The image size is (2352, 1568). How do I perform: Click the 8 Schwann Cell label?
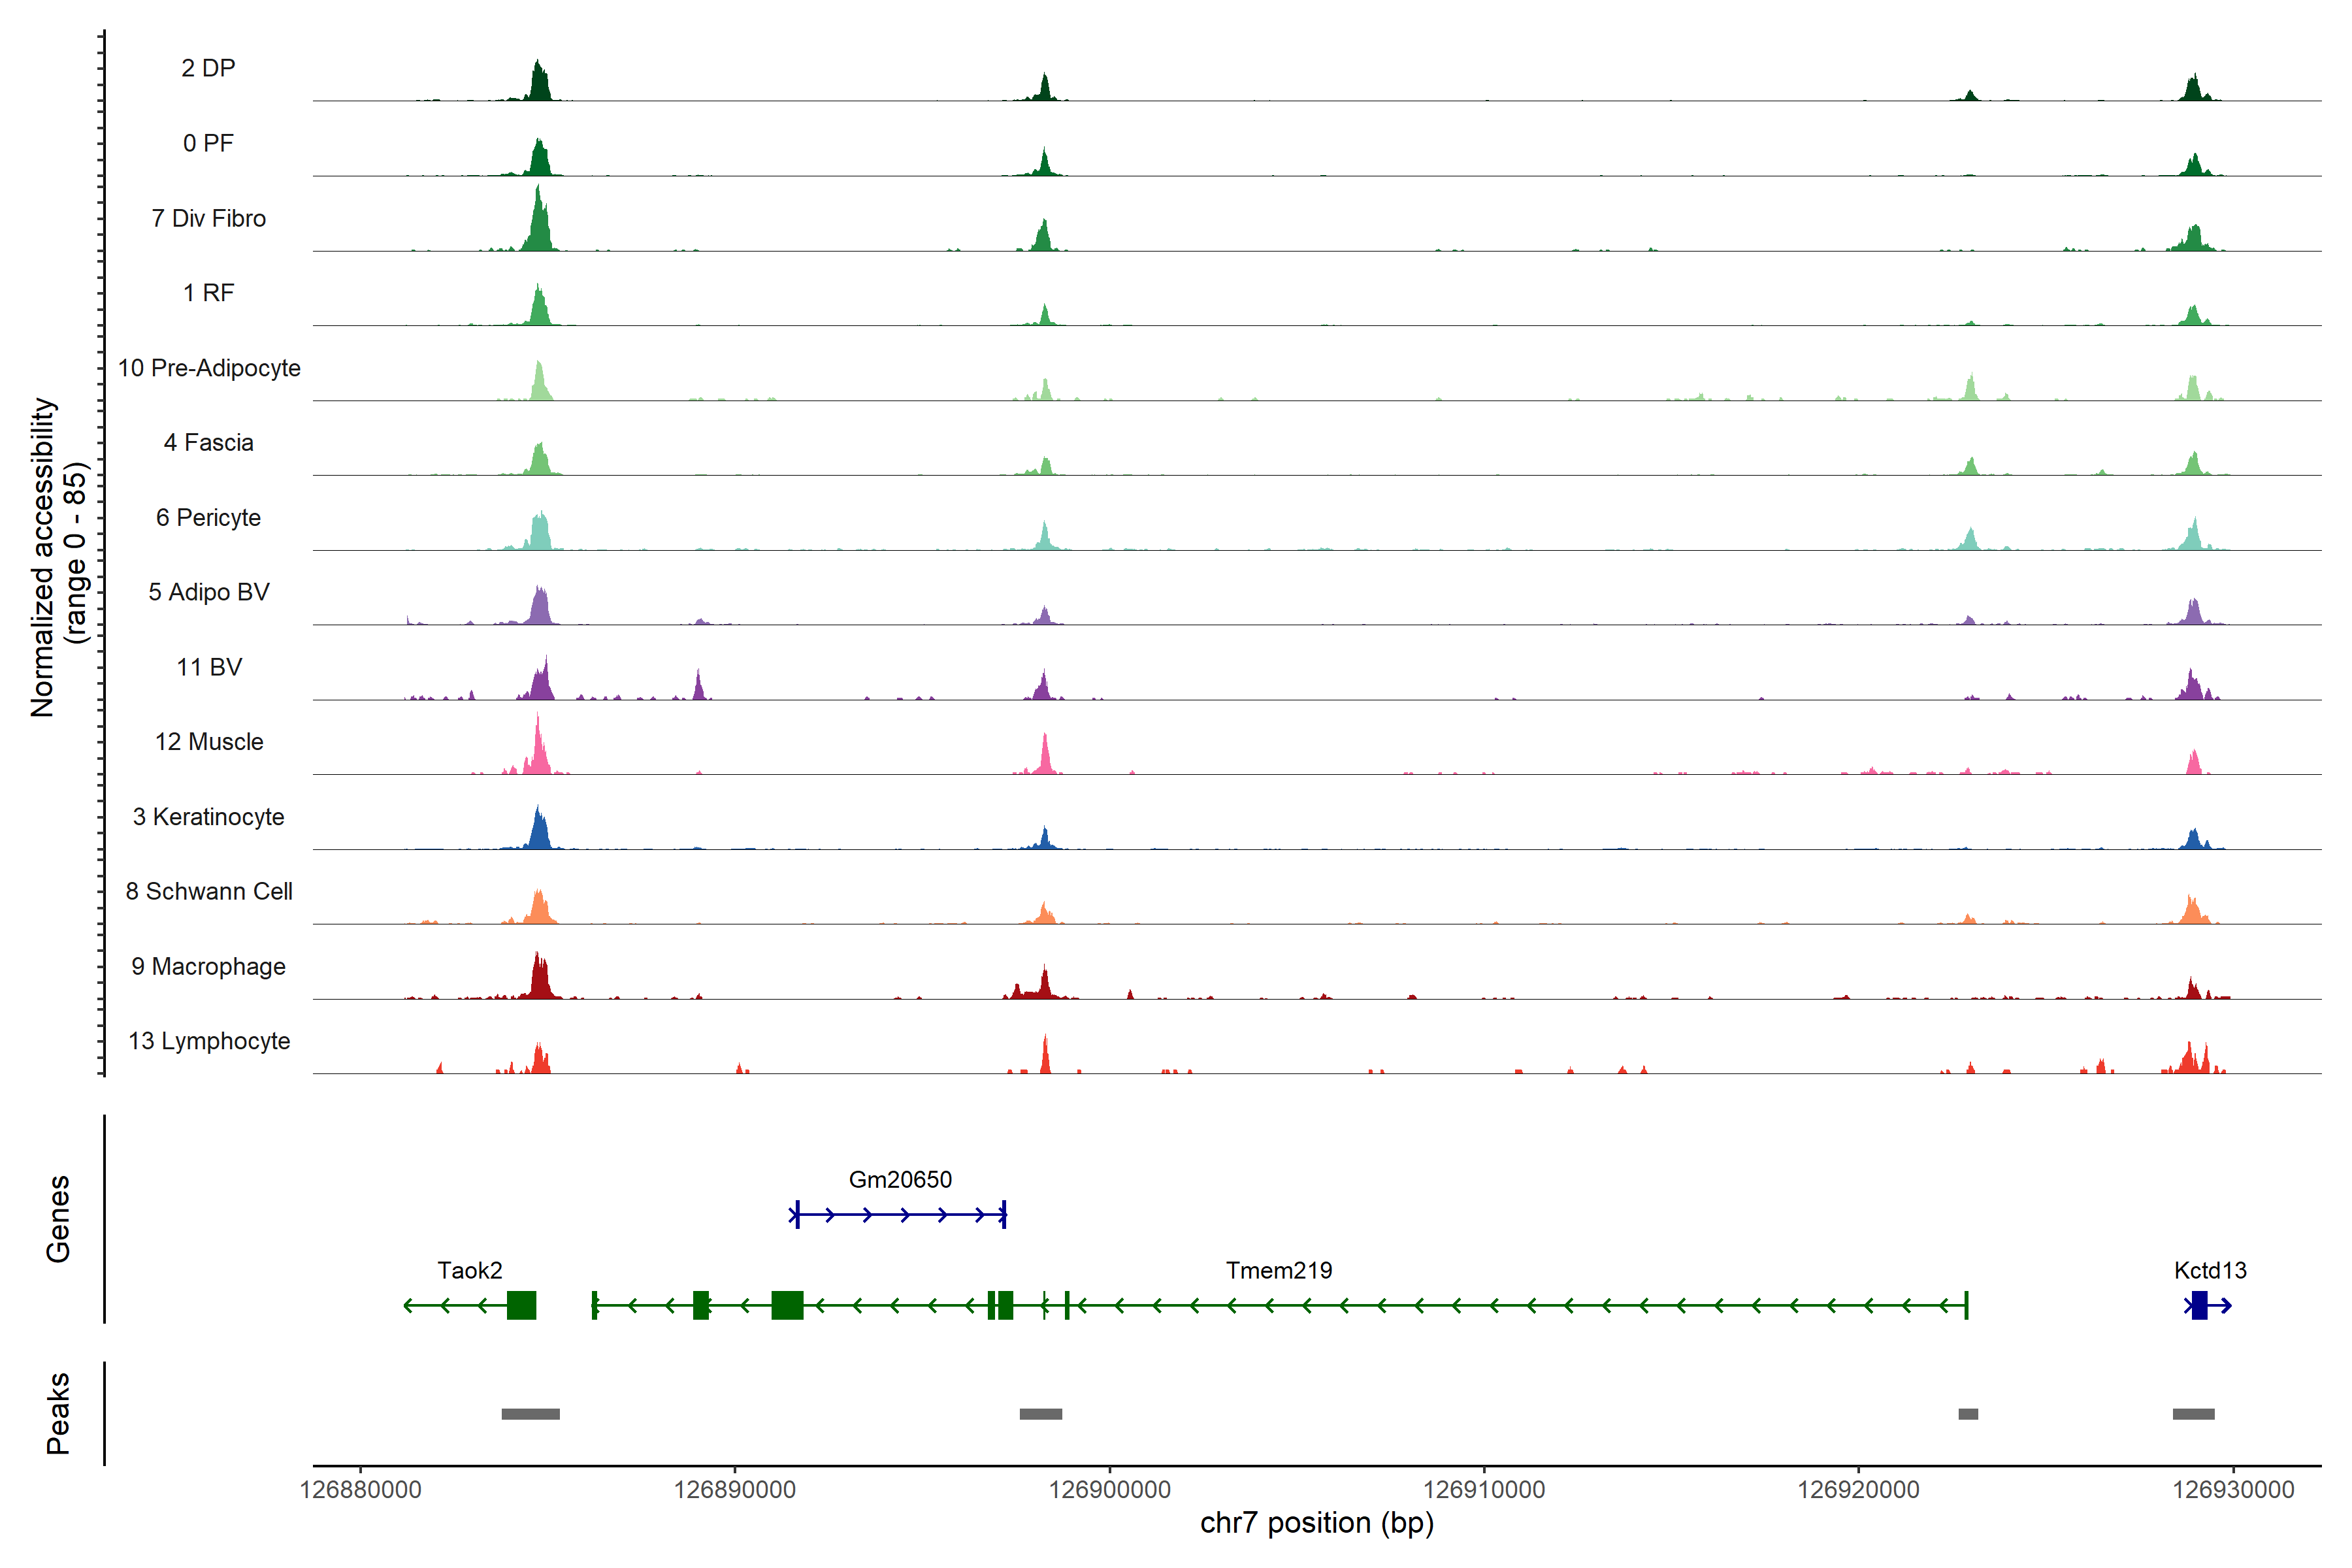[x=209, y=891]
